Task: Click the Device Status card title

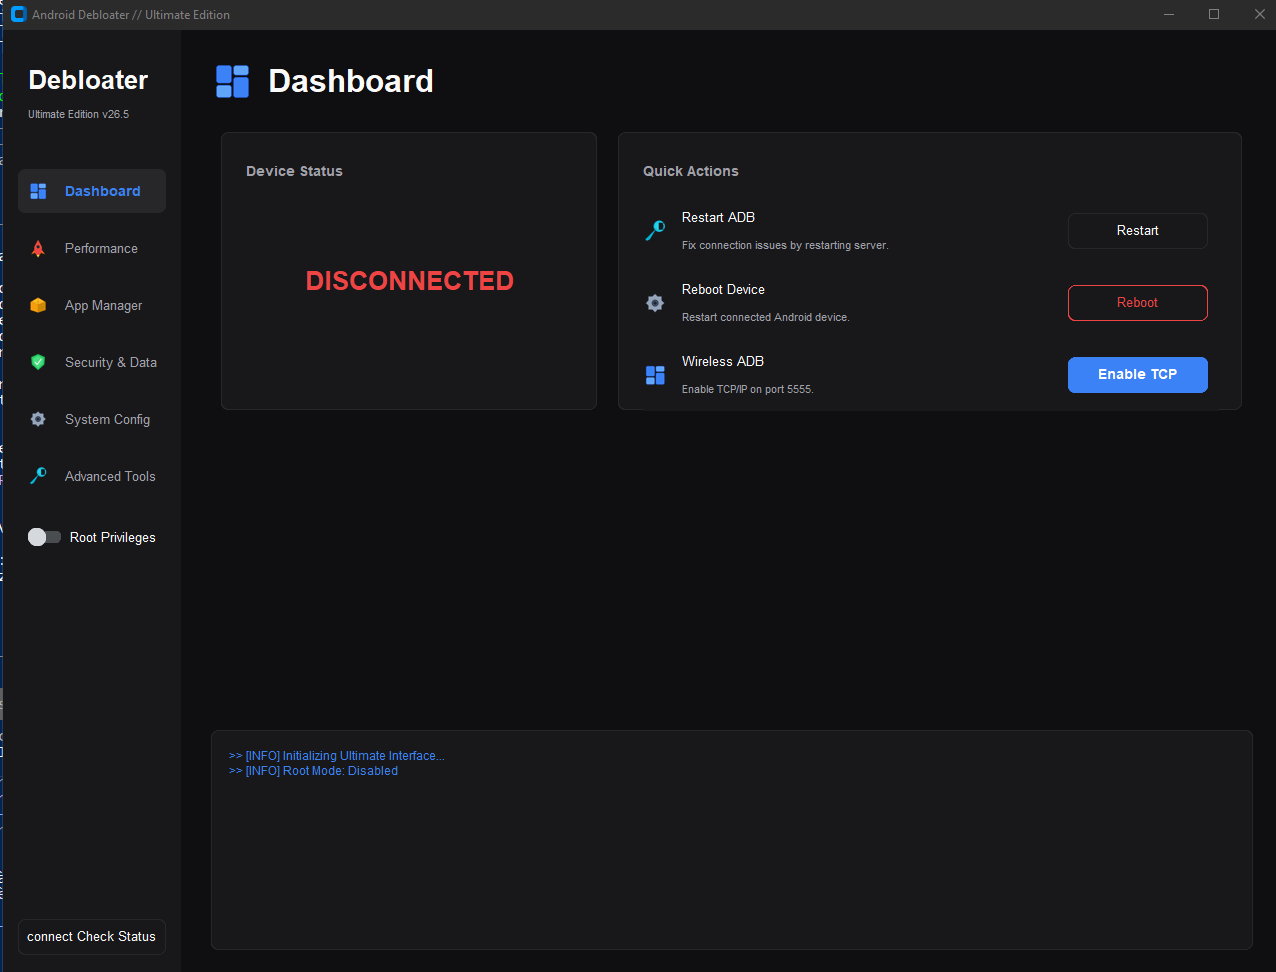Action: 294,171
